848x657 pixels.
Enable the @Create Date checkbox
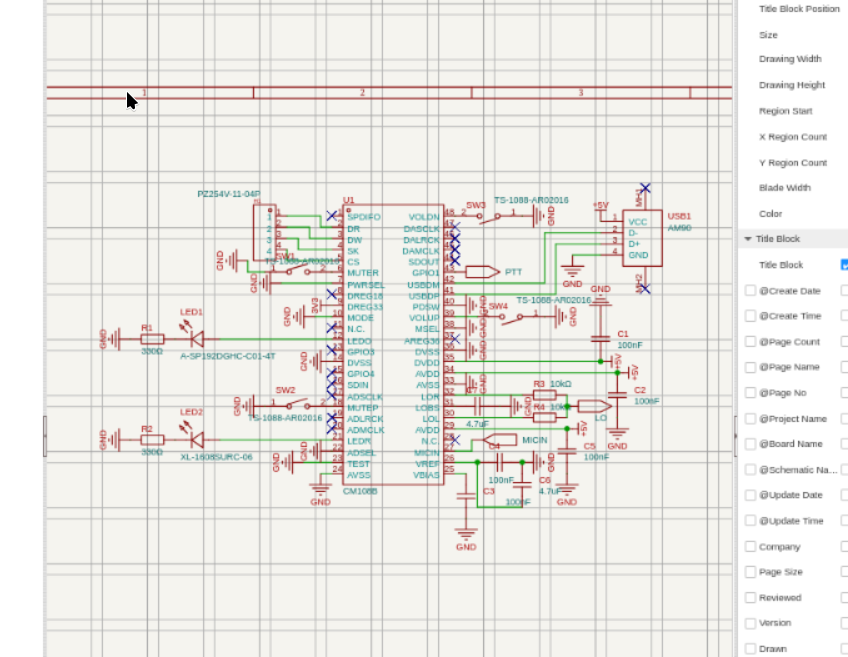coord(751,291)
